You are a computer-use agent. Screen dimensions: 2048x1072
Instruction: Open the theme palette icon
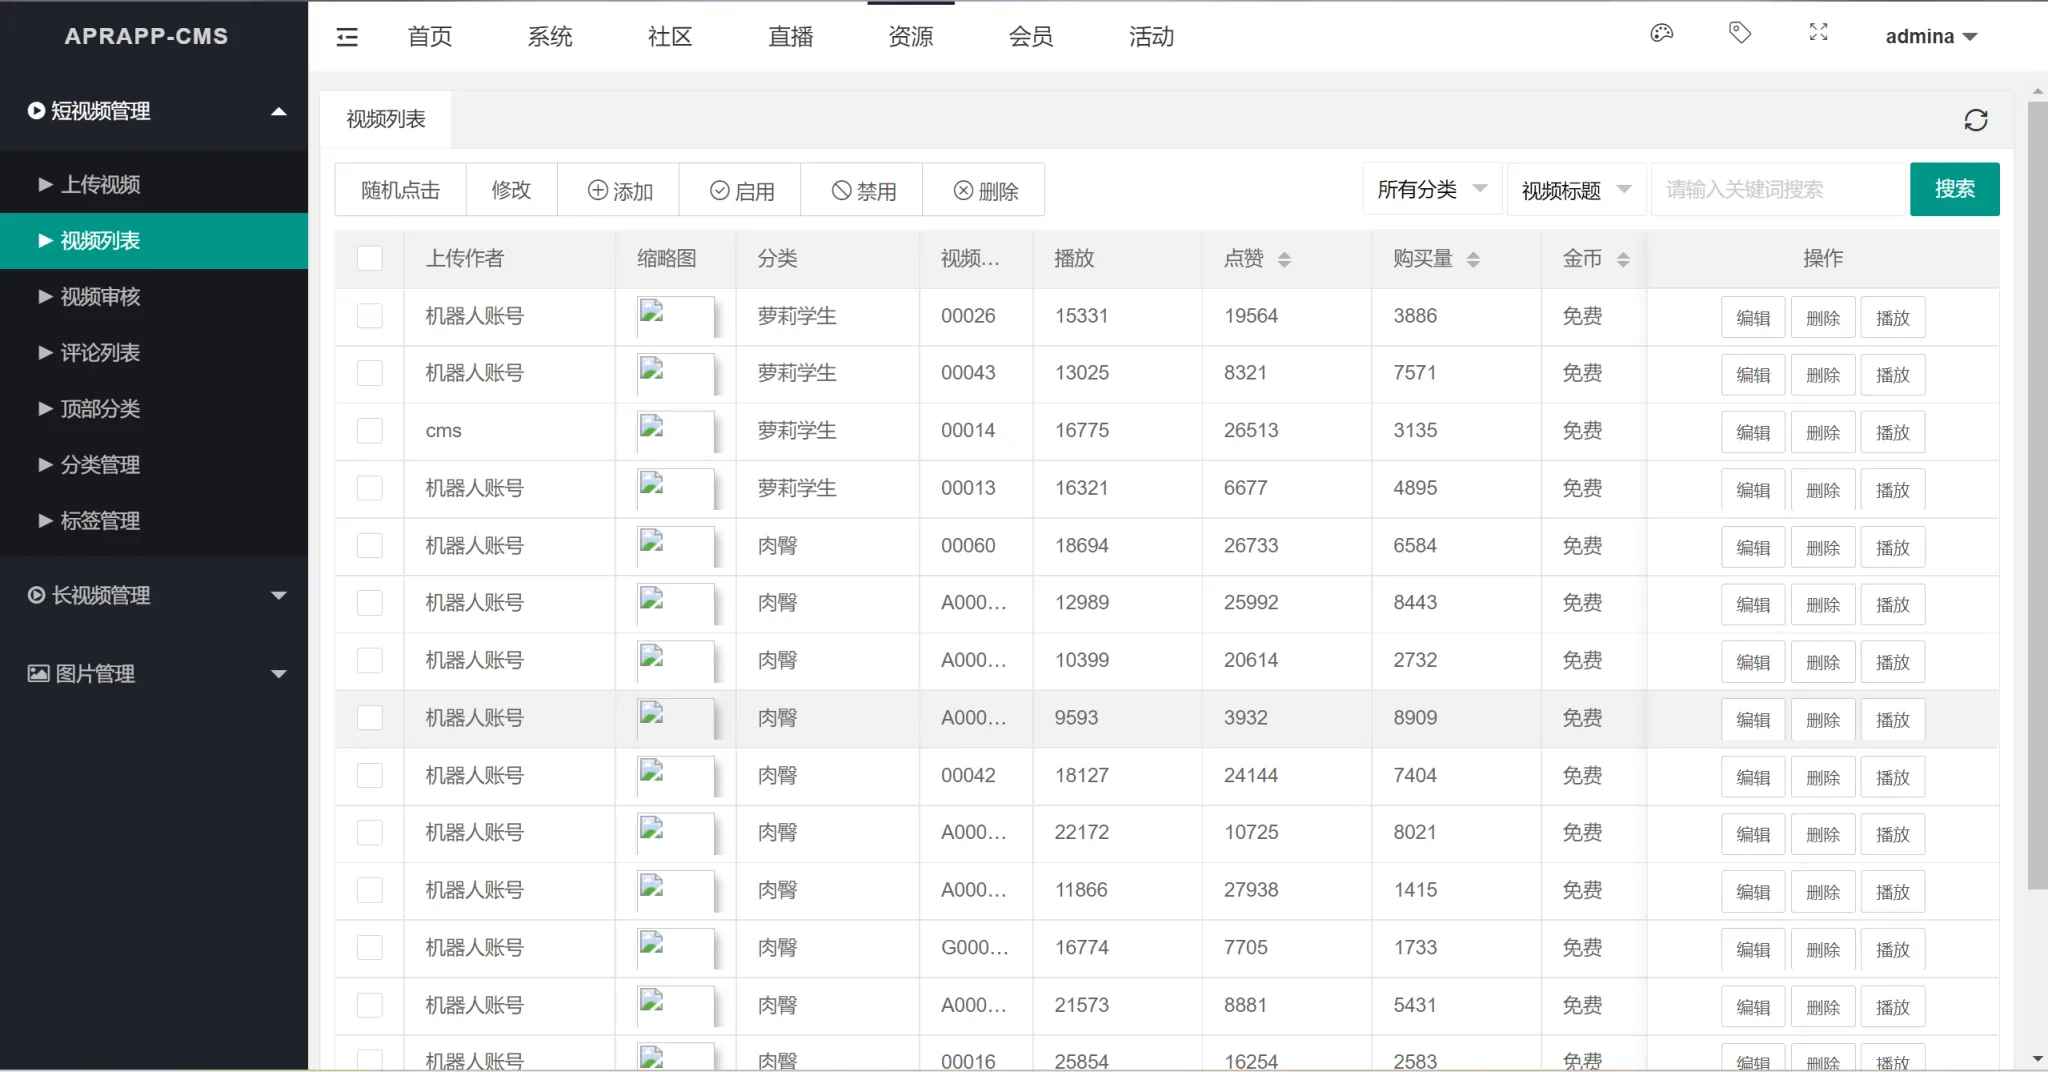tap(1661, 33)
